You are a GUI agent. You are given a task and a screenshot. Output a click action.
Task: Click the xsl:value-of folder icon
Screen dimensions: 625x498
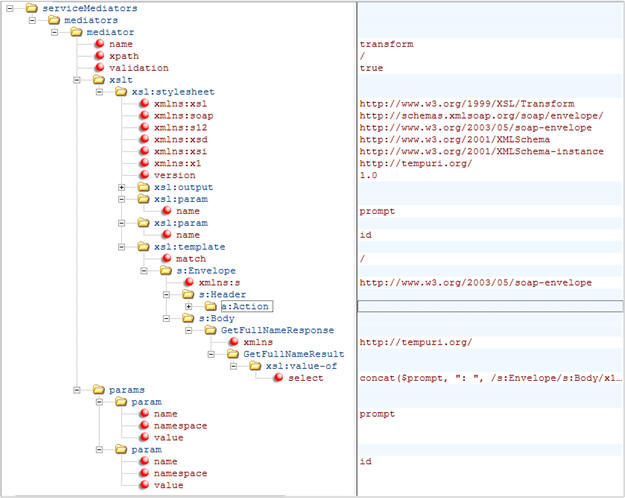point(255,366)
